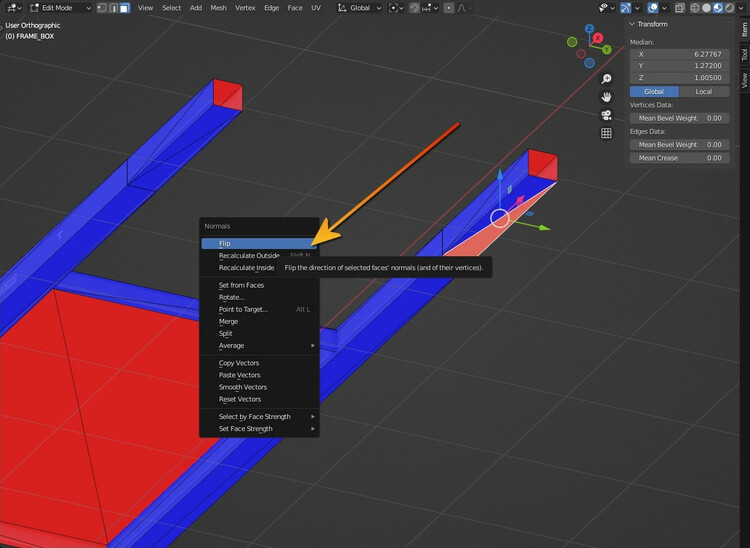Choose Rotate... in Normals menu
The image size is (750, 548).
[259, 297]
